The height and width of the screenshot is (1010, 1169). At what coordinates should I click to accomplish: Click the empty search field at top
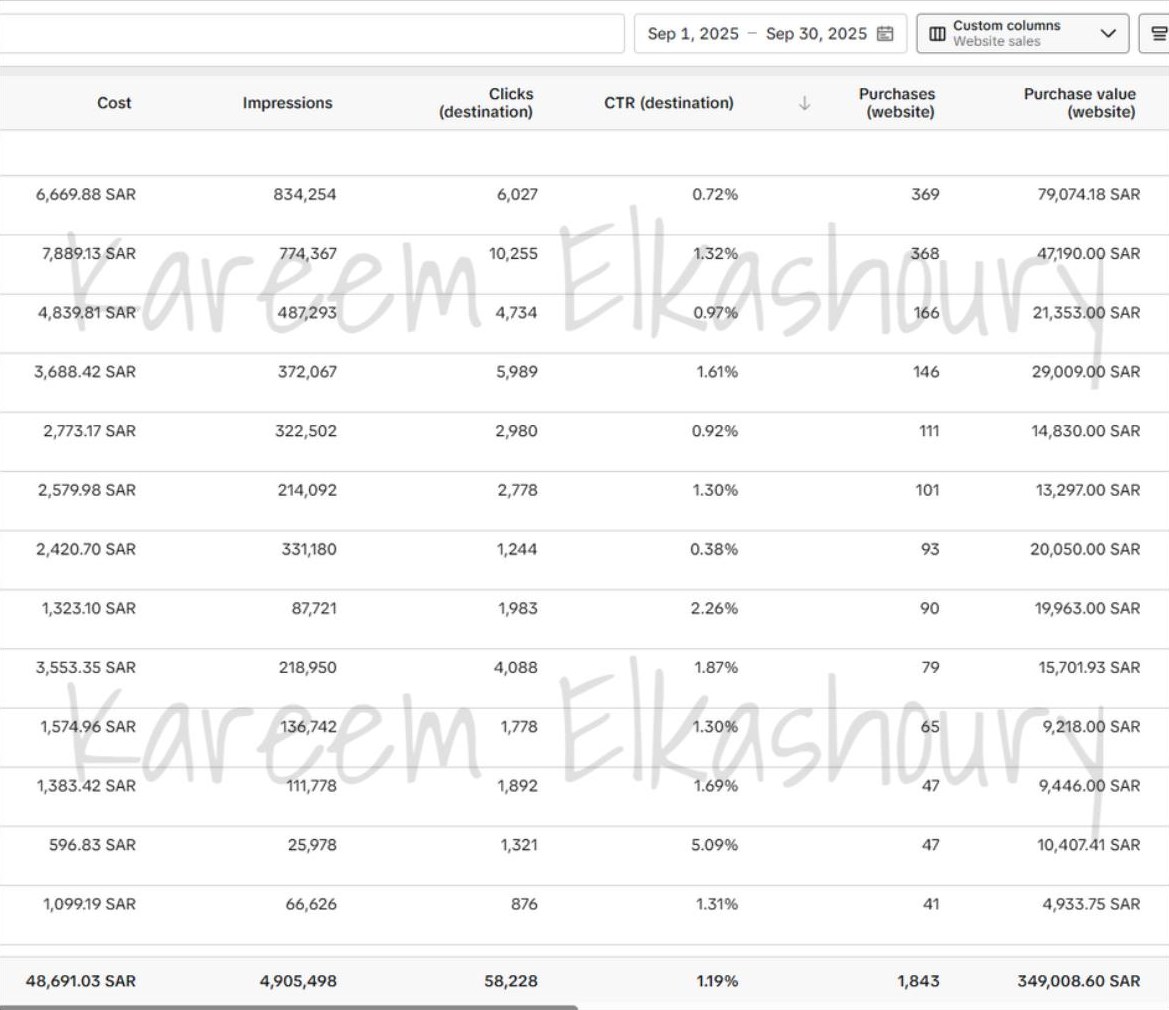312,34
